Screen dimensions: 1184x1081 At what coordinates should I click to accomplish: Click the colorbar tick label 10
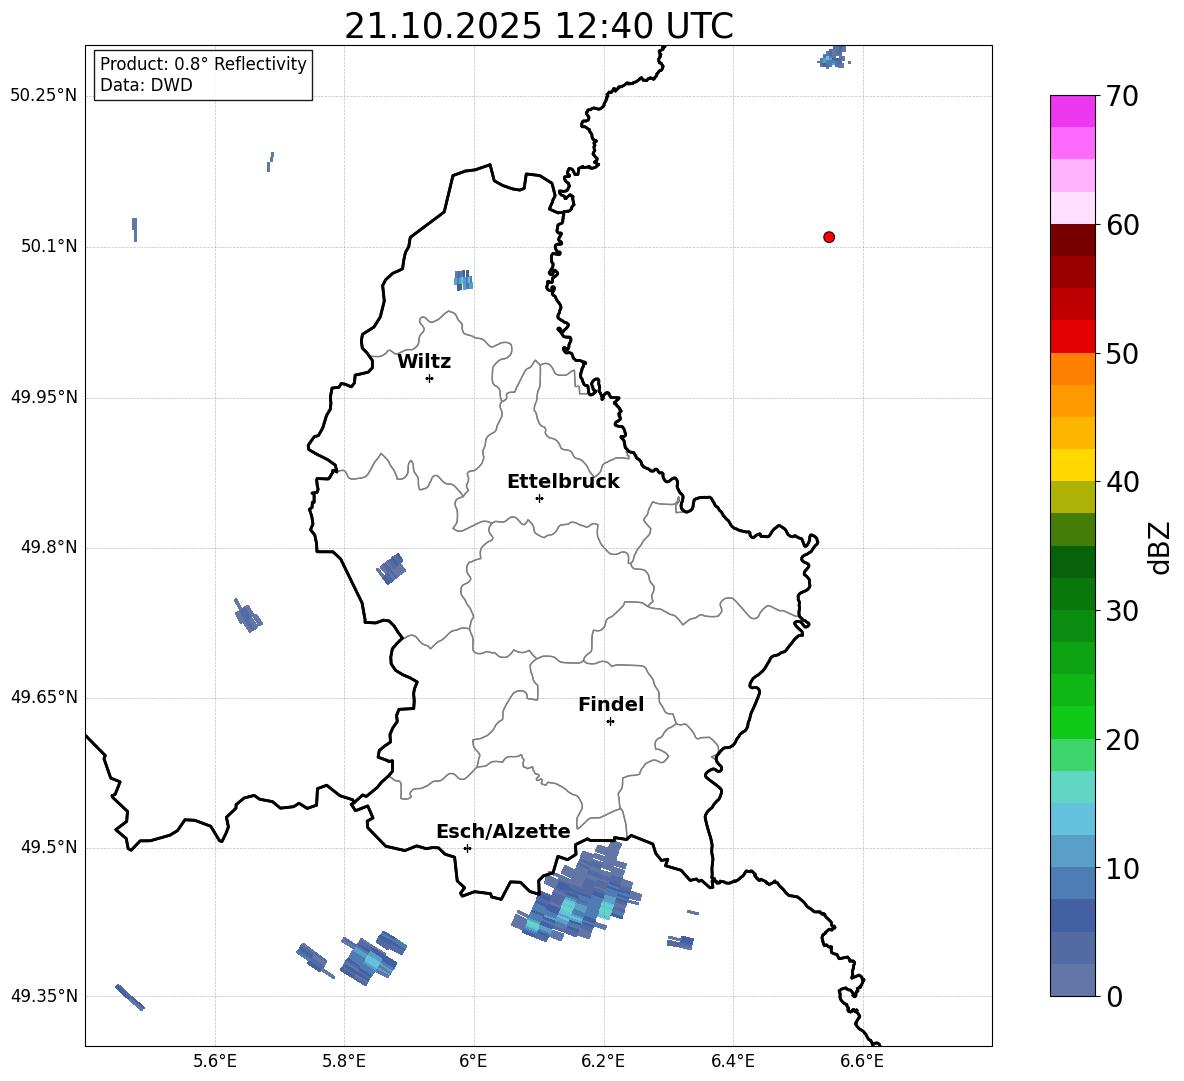coord(1121,868)
